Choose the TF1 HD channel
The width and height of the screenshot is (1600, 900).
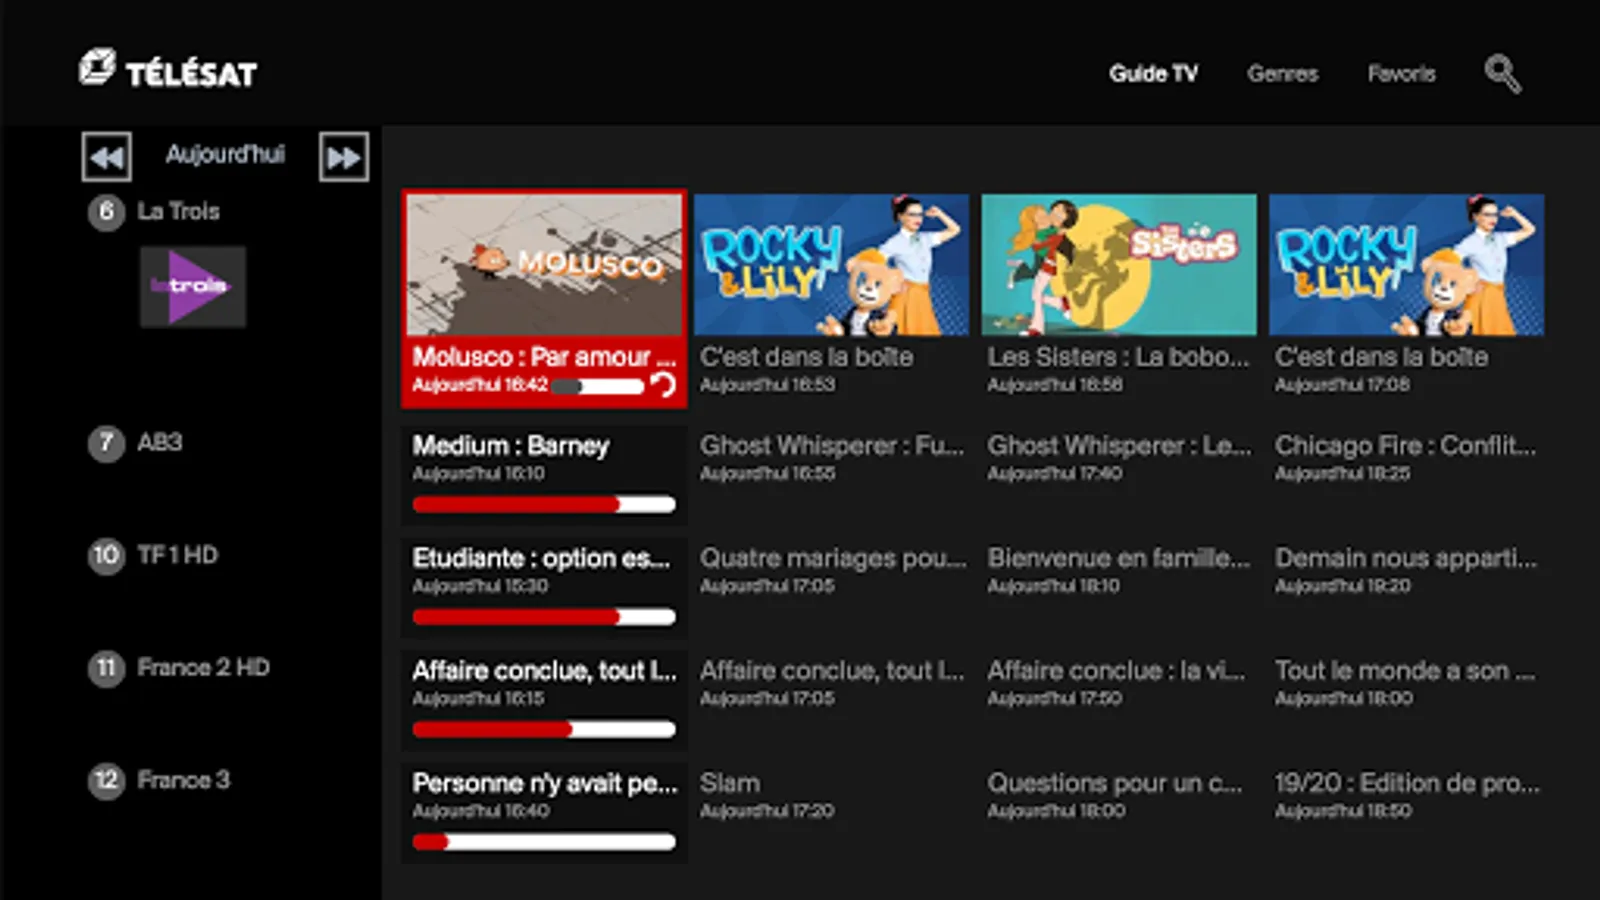coord(177,555)
